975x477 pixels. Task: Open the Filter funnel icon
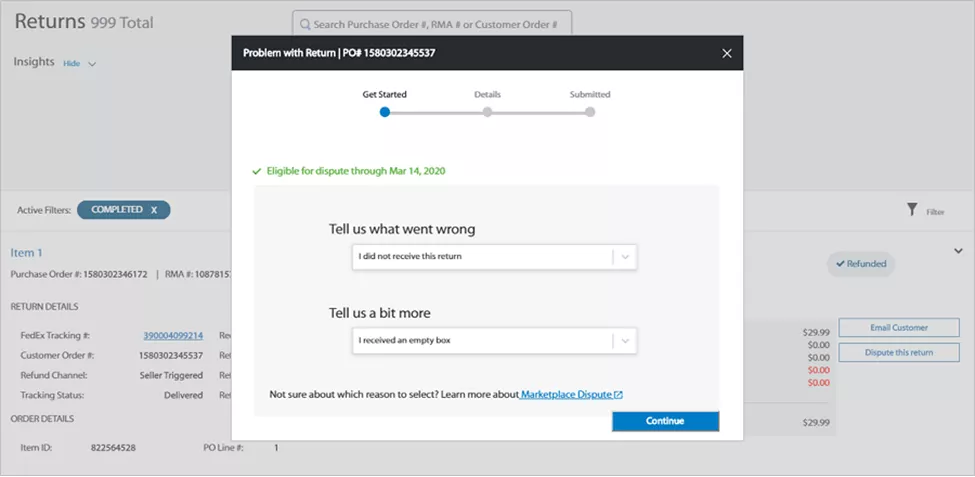912,210
